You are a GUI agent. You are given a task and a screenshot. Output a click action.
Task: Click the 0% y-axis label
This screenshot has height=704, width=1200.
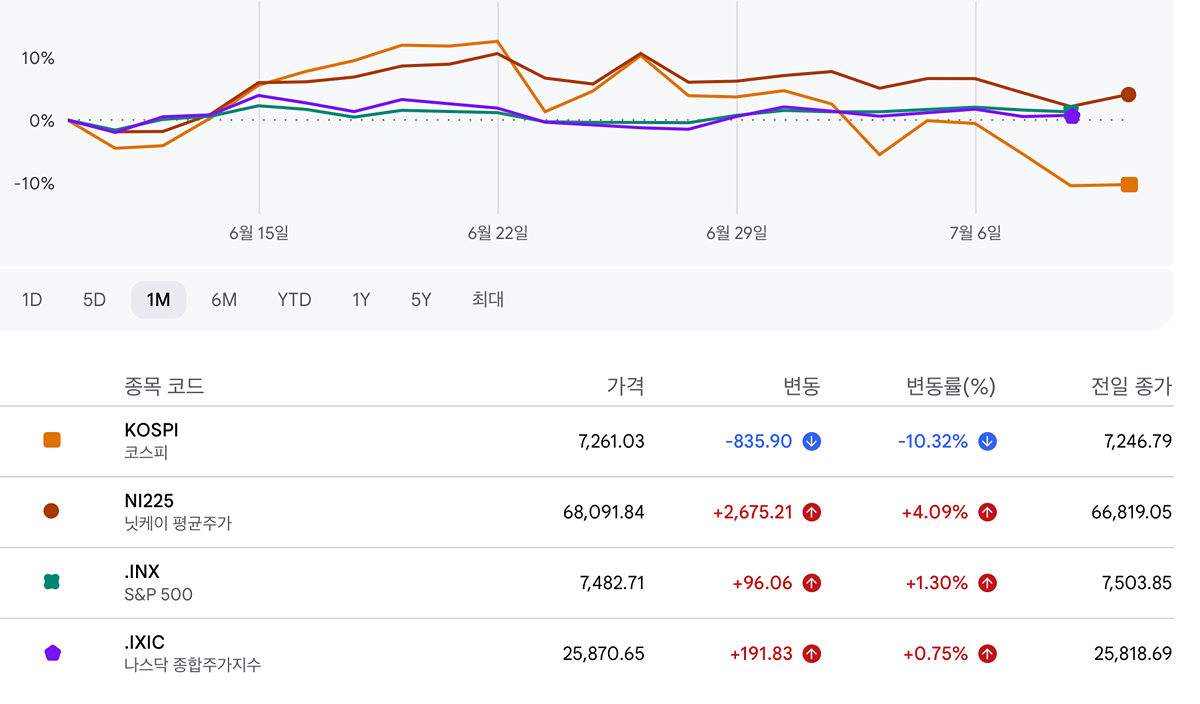point(42,121)
